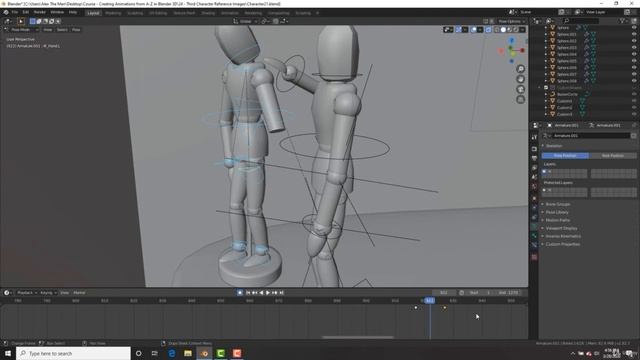Expand the Custom Properties panel
Screen dimensions: 640x360
(x=562, y=244)
